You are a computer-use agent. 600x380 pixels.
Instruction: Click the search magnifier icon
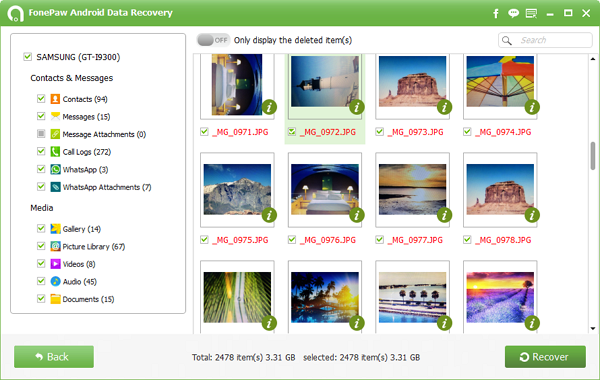click(x=507, y=40)
